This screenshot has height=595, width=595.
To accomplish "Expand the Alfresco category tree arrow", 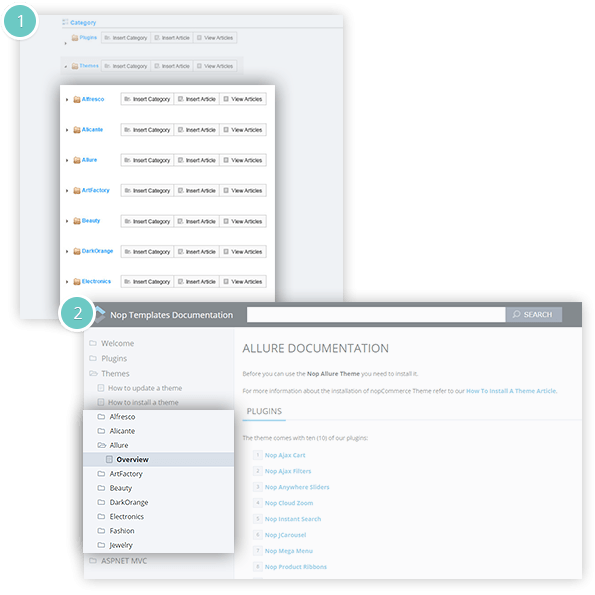I will [x=67, y=100].
